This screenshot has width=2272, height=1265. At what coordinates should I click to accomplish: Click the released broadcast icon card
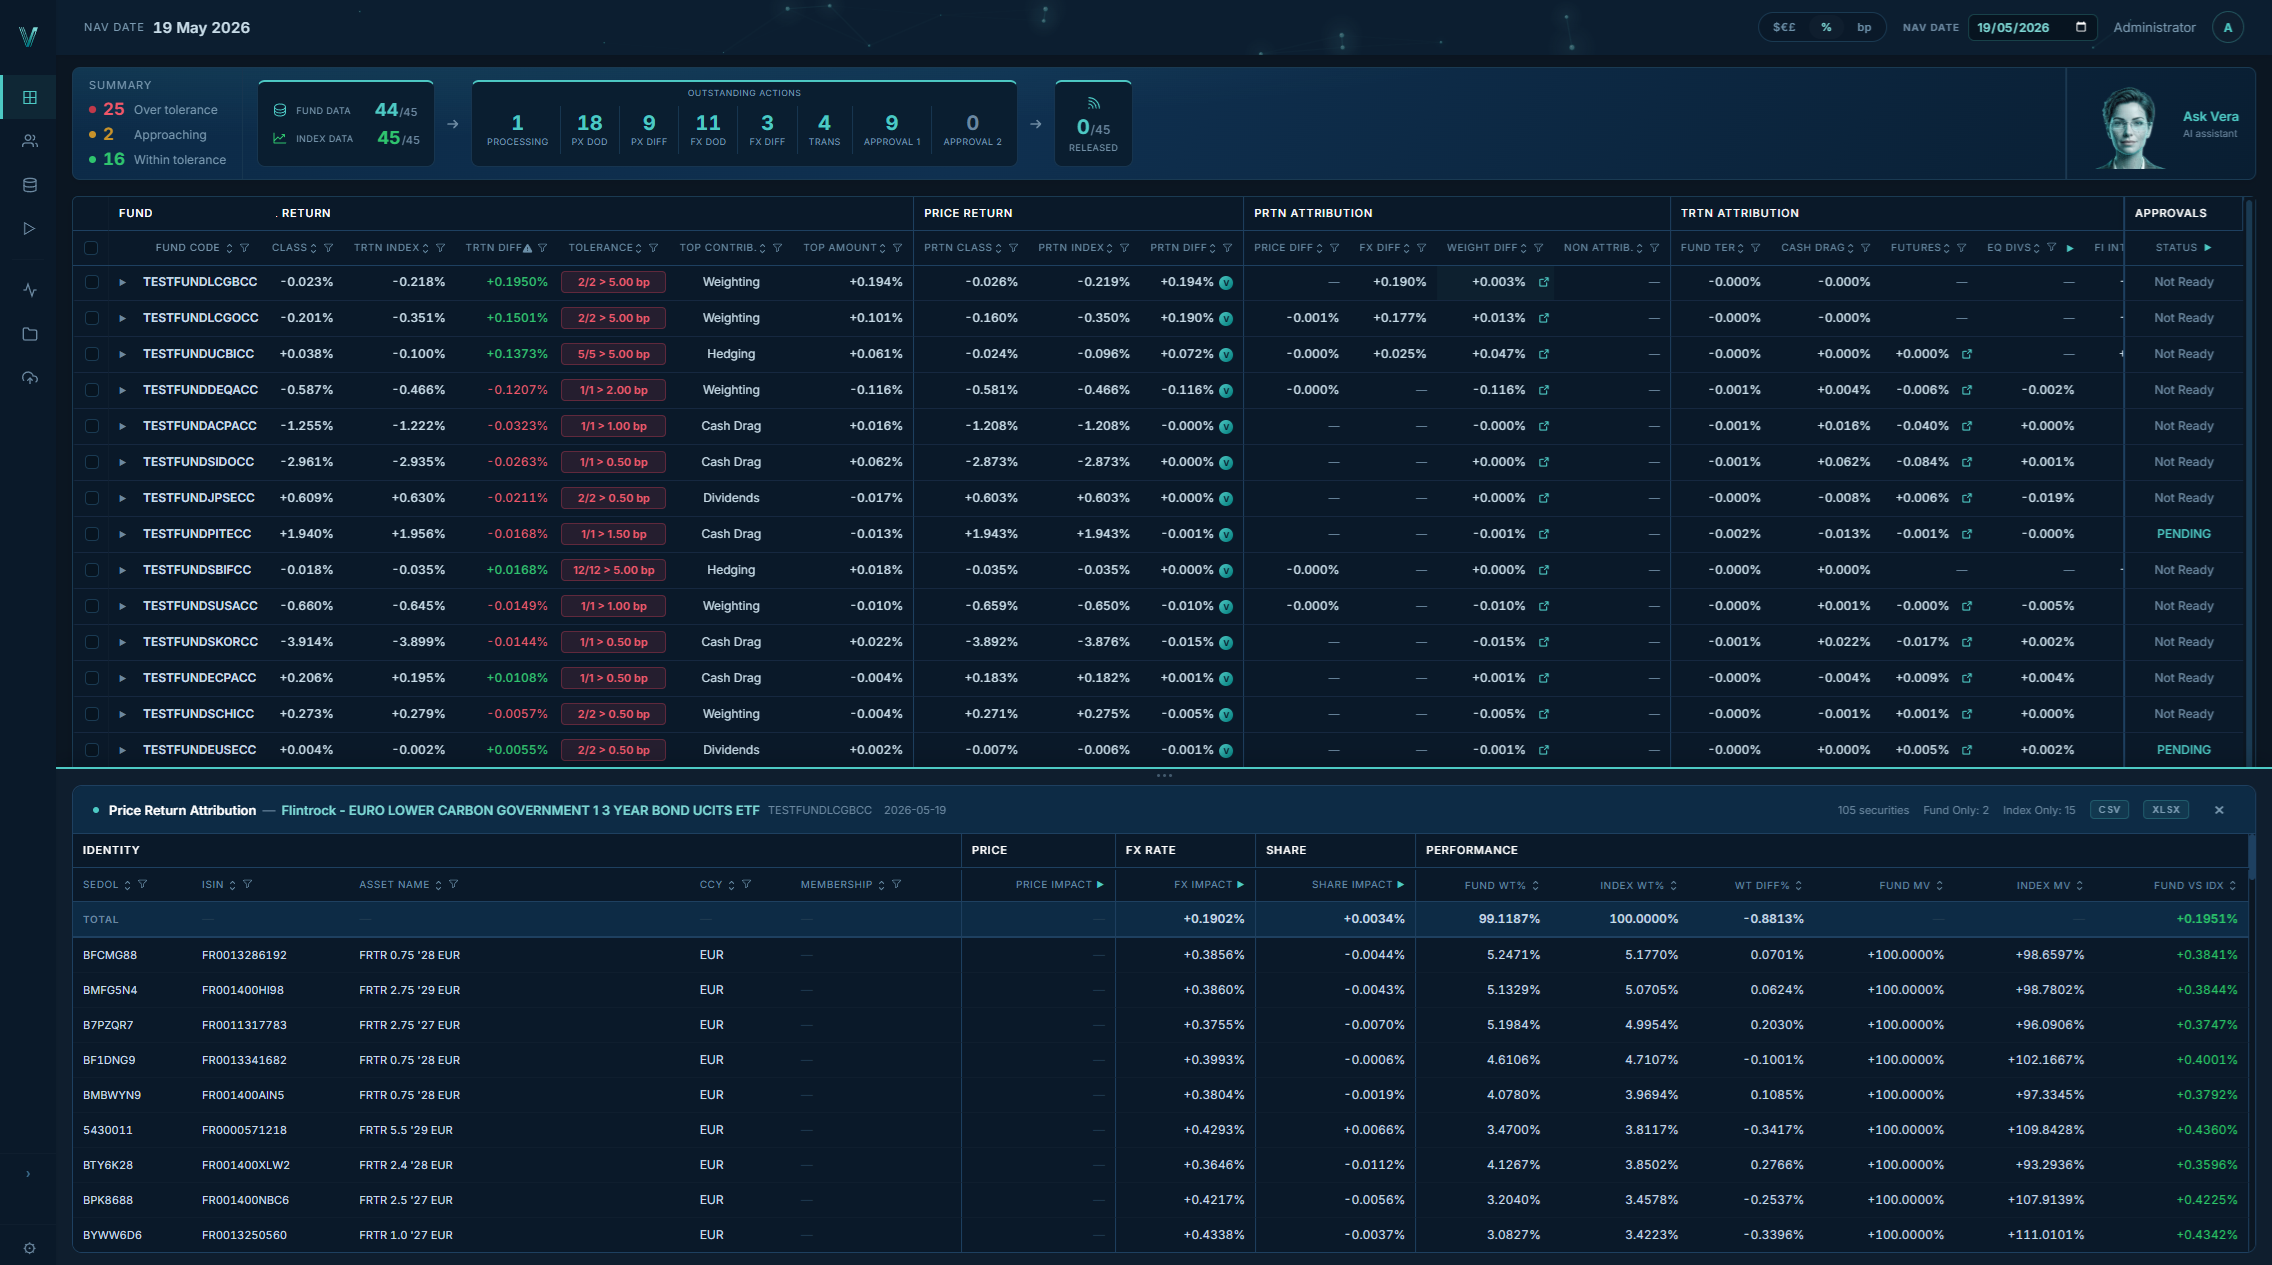click(x=1093, y=123)
